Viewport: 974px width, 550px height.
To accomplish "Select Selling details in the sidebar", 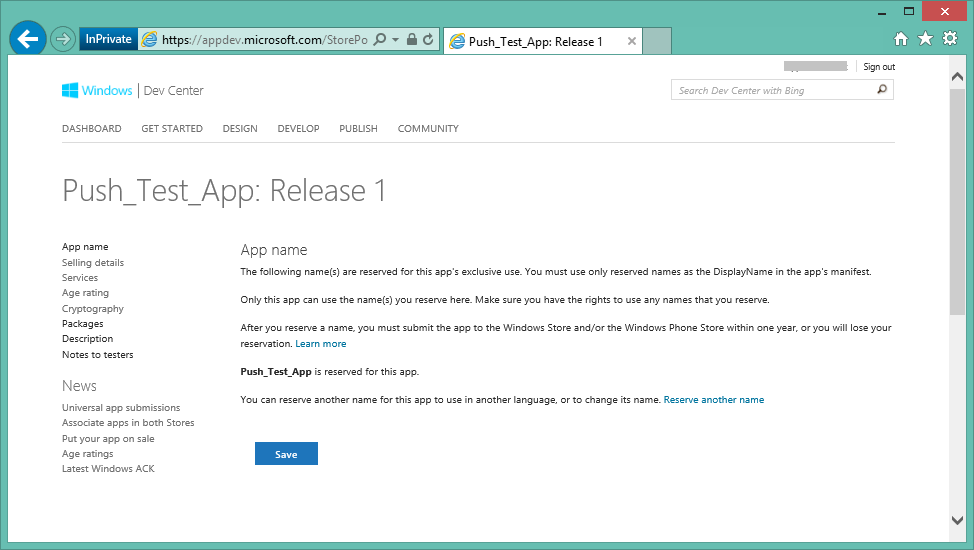I will point(93,262).
